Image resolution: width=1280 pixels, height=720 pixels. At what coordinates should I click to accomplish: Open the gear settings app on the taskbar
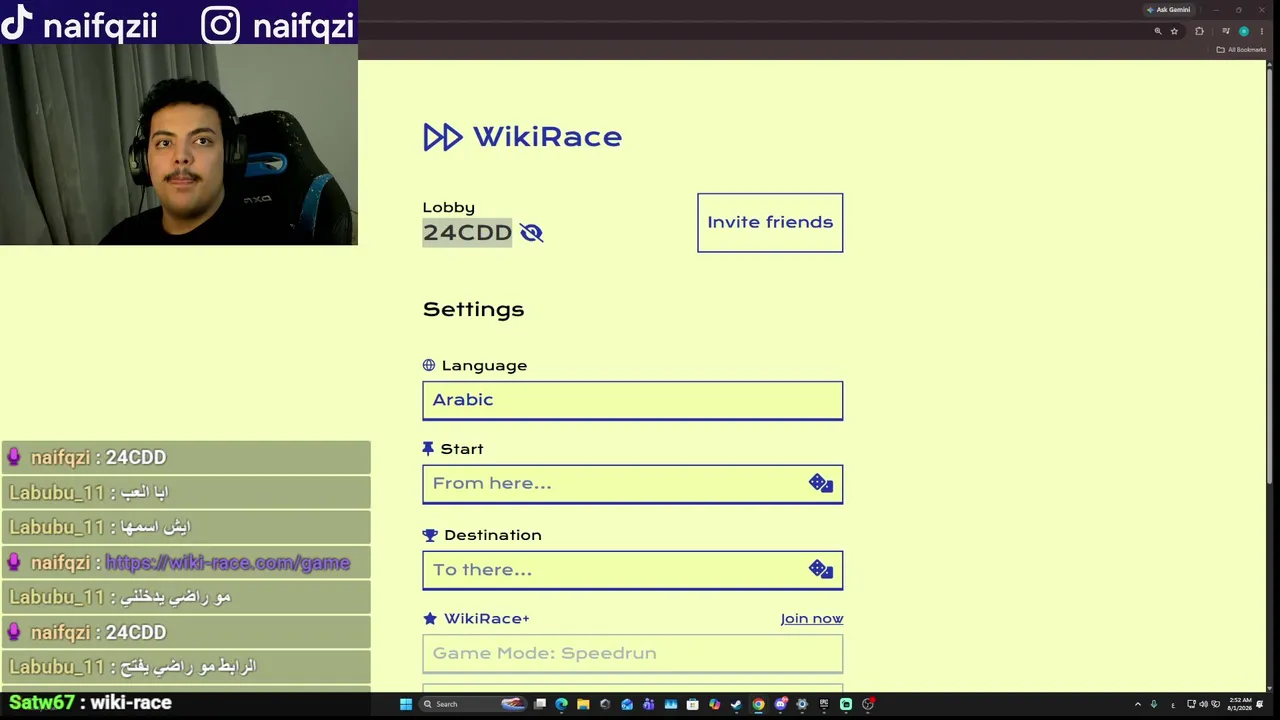tap(802, 704)
